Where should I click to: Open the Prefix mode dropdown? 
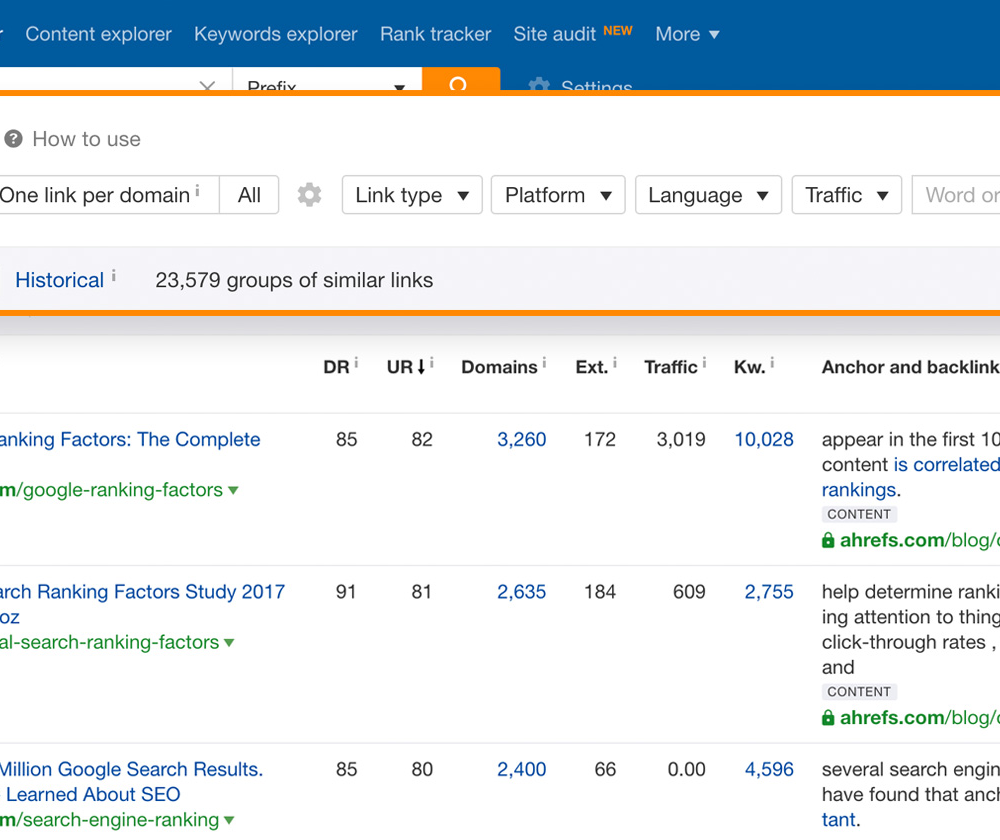[327, 80]
